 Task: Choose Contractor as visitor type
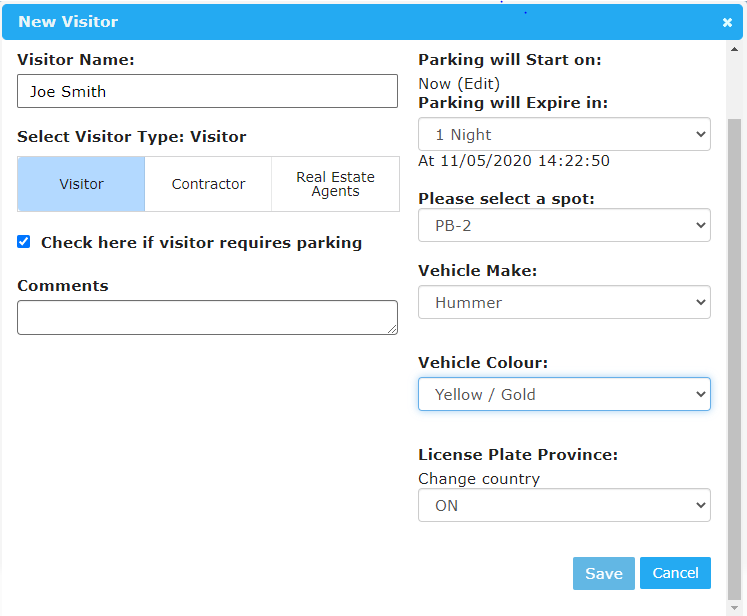pos(208,184)
